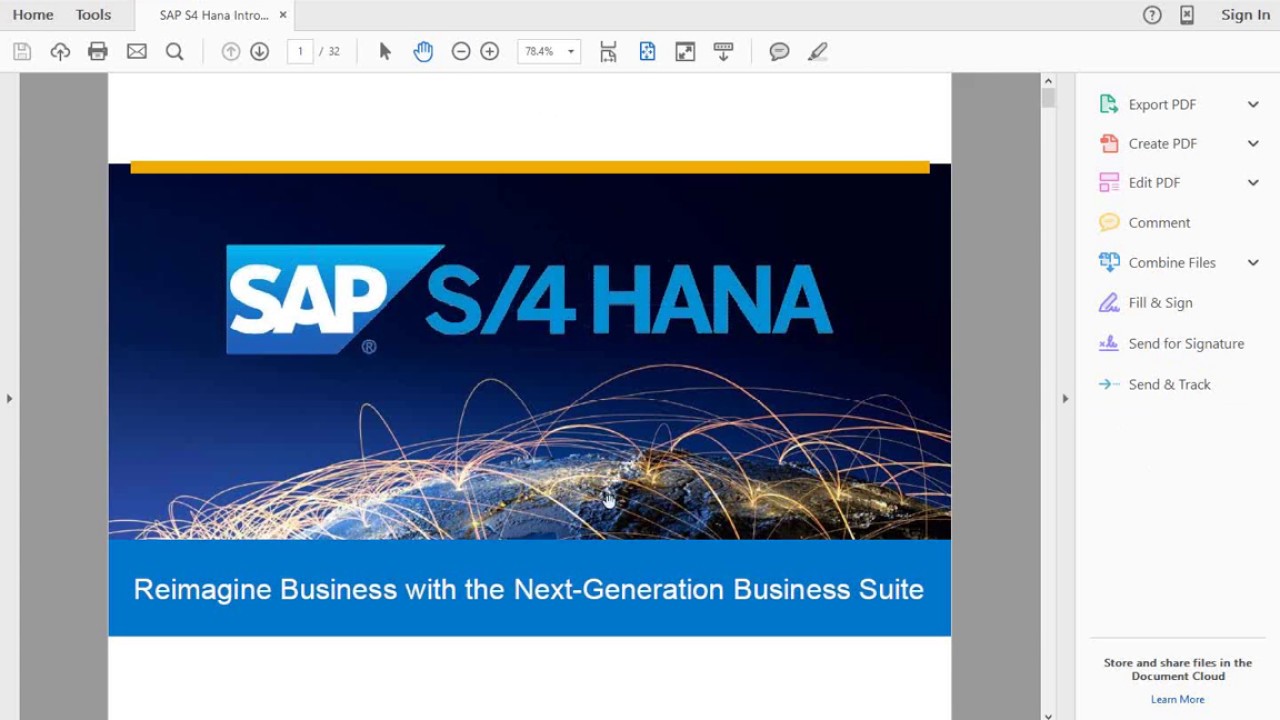Go to next page arrow
The width and height of the screenshot is (1280, 720).
coord(260,52)
